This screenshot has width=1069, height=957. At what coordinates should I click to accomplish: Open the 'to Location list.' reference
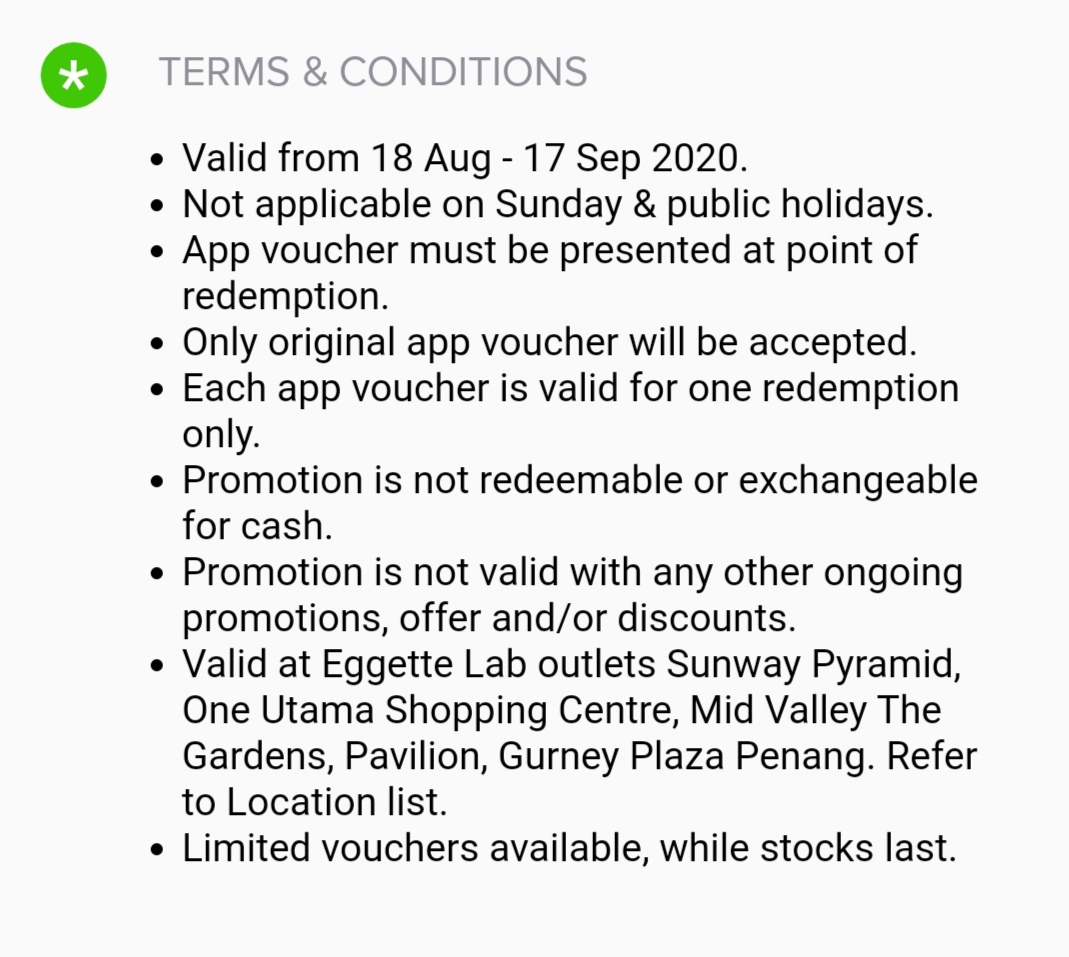314,802
